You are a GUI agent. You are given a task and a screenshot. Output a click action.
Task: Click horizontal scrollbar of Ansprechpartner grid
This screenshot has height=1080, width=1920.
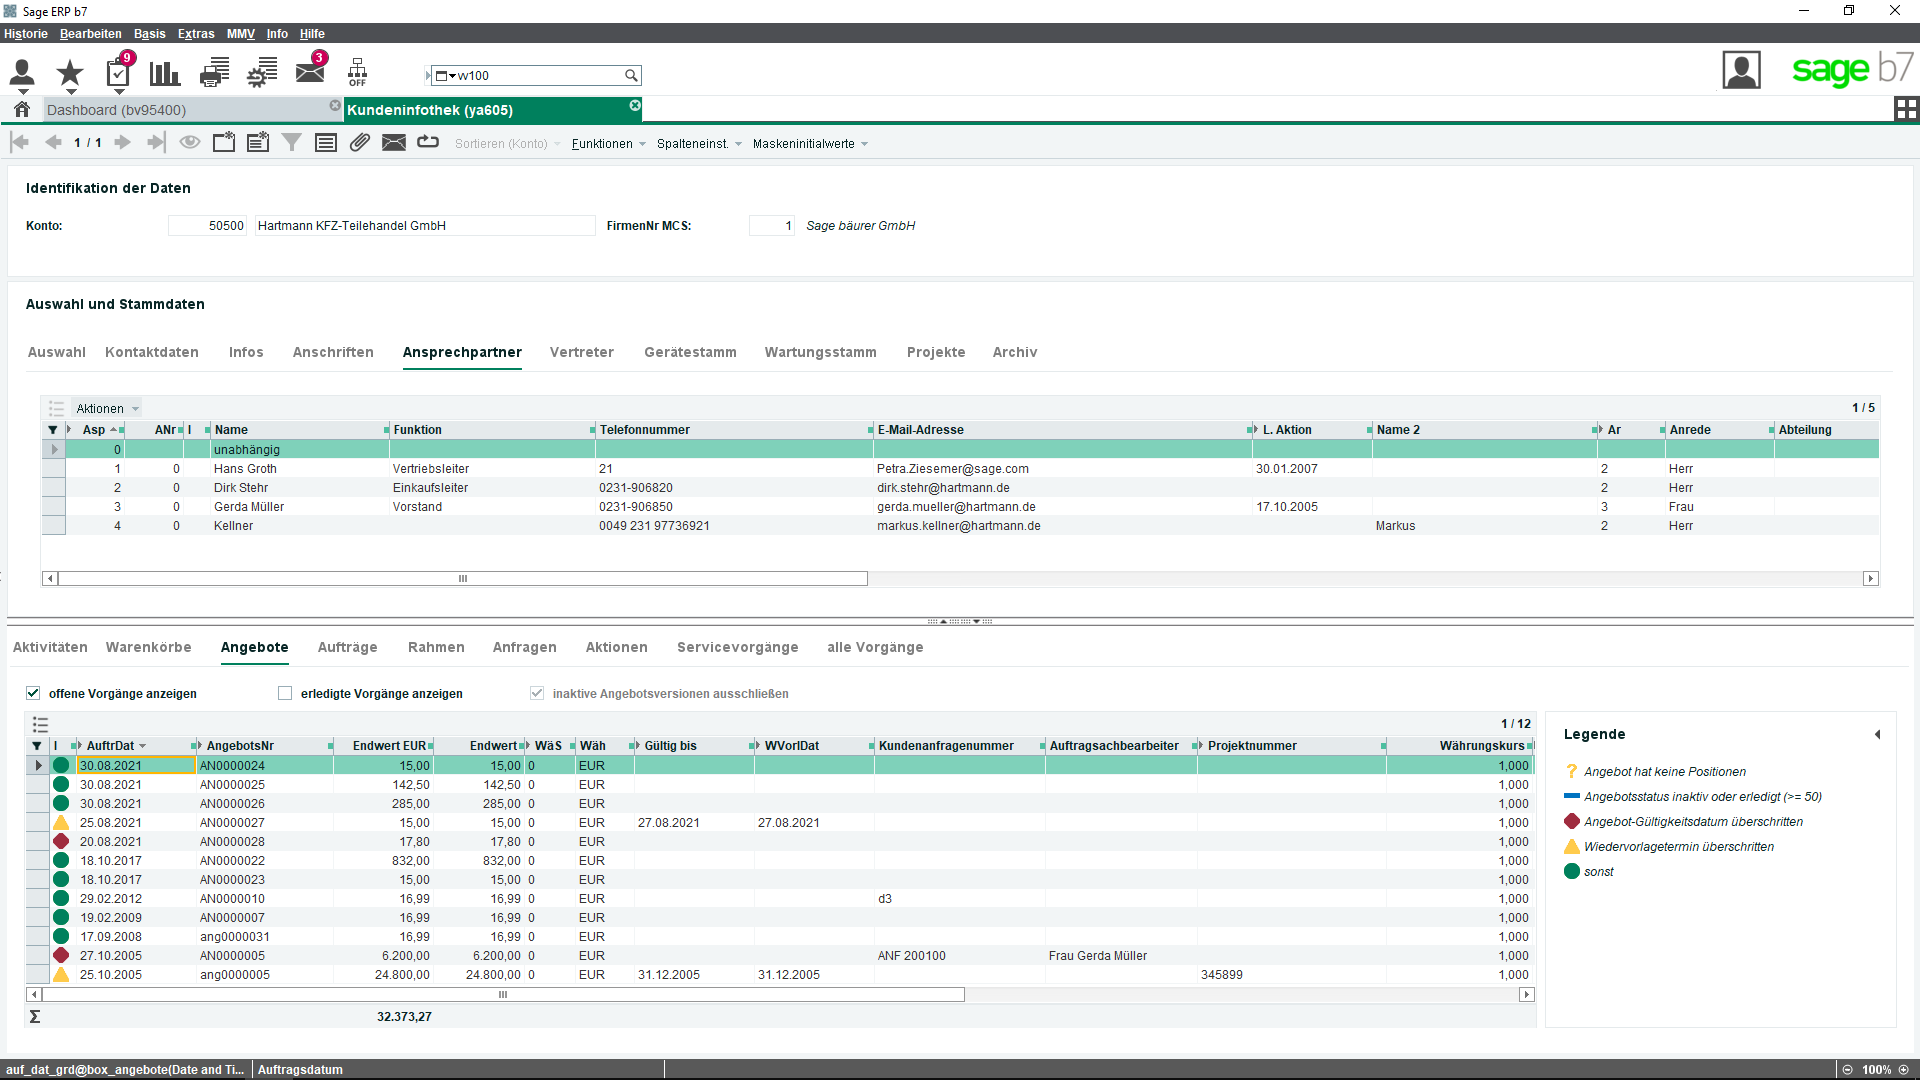pos(463,578)
